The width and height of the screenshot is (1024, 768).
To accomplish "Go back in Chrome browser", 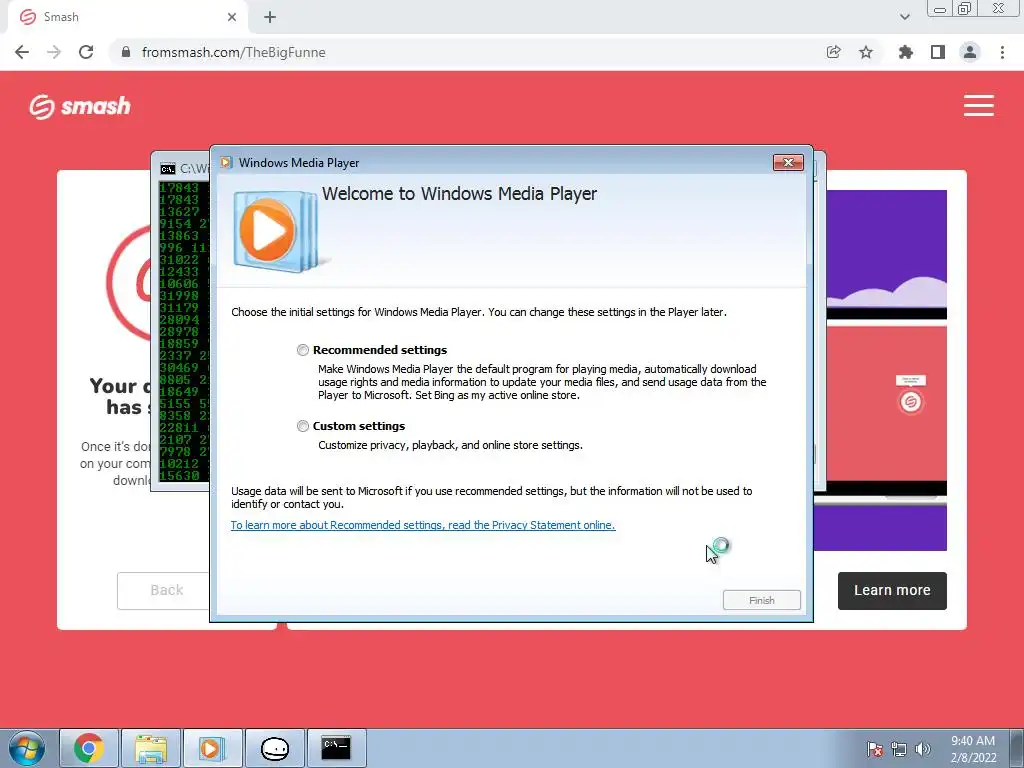I will 22,52.
